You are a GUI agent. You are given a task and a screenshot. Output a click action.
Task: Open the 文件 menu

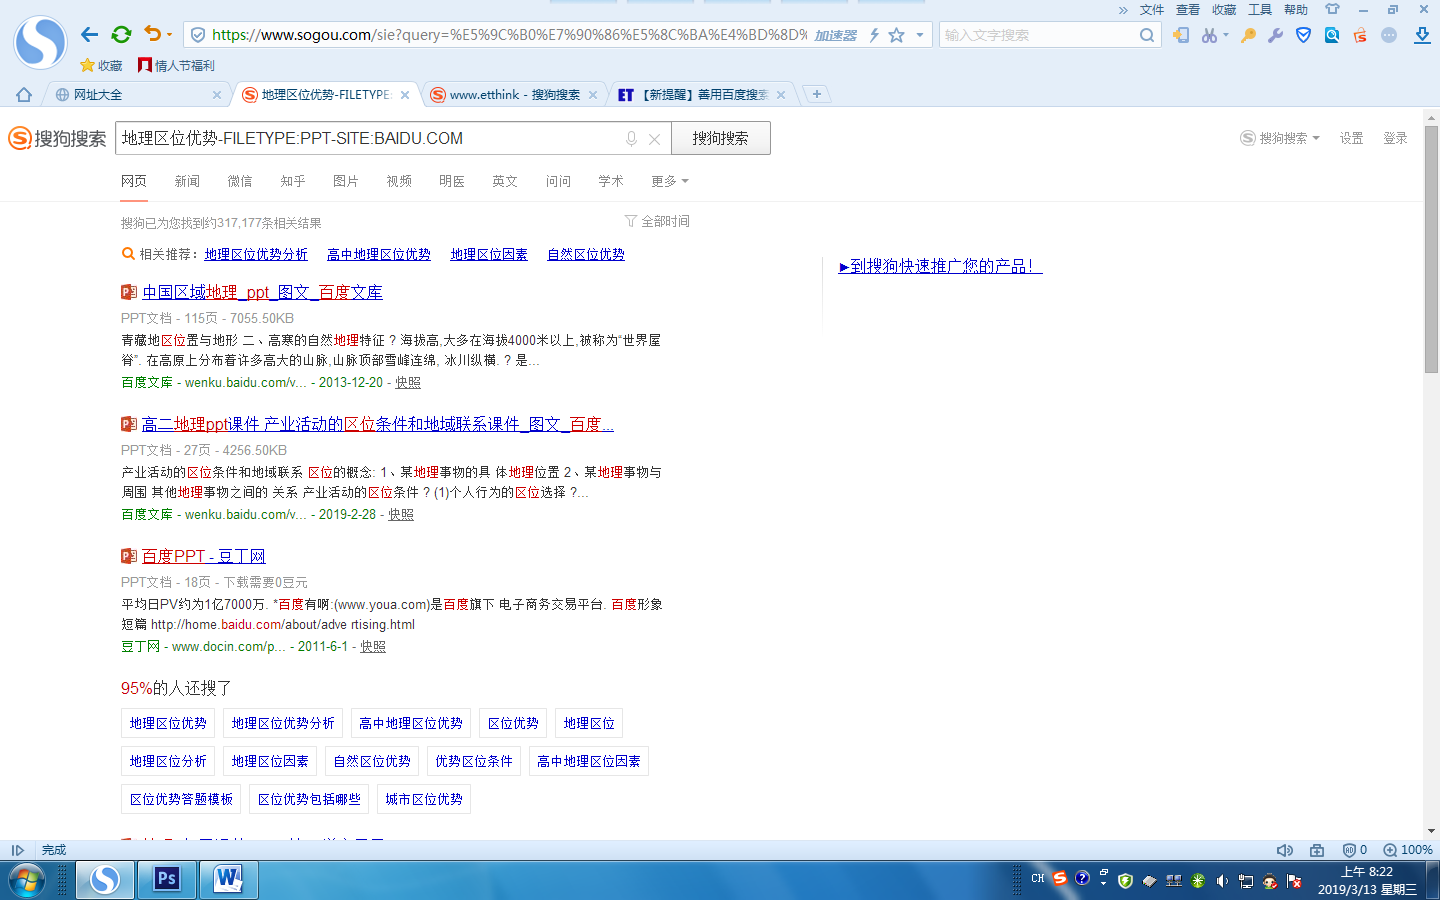[x=1152, y=10]
